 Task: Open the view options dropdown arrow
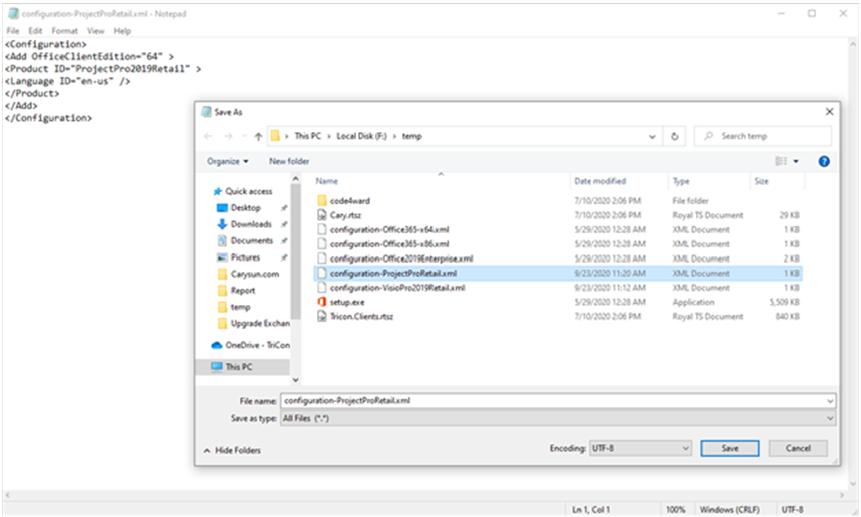[796, 161]
